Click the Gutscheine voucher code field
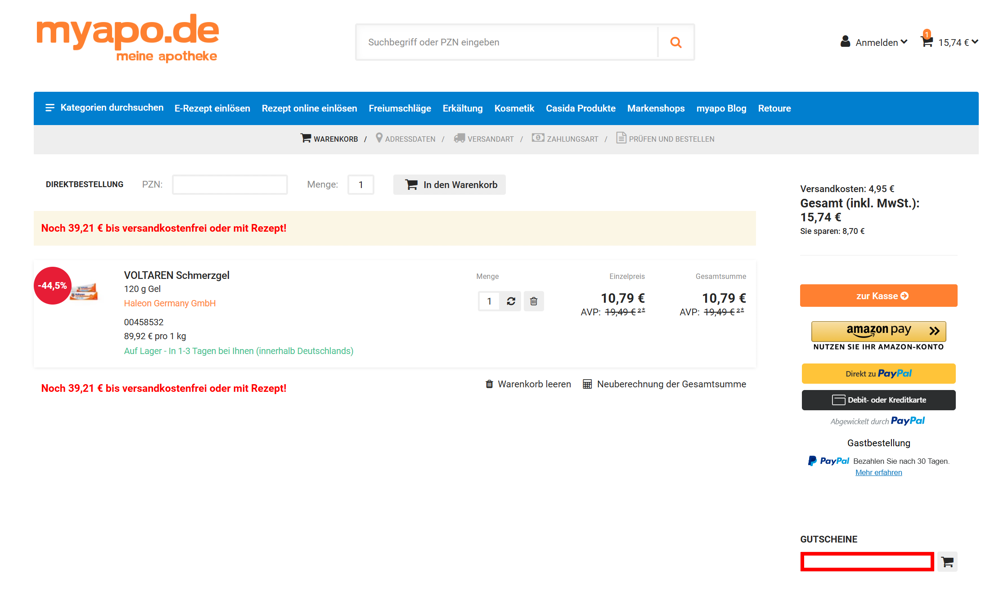The width and height of the screenshot is (999, 592). tap(867, 561)
